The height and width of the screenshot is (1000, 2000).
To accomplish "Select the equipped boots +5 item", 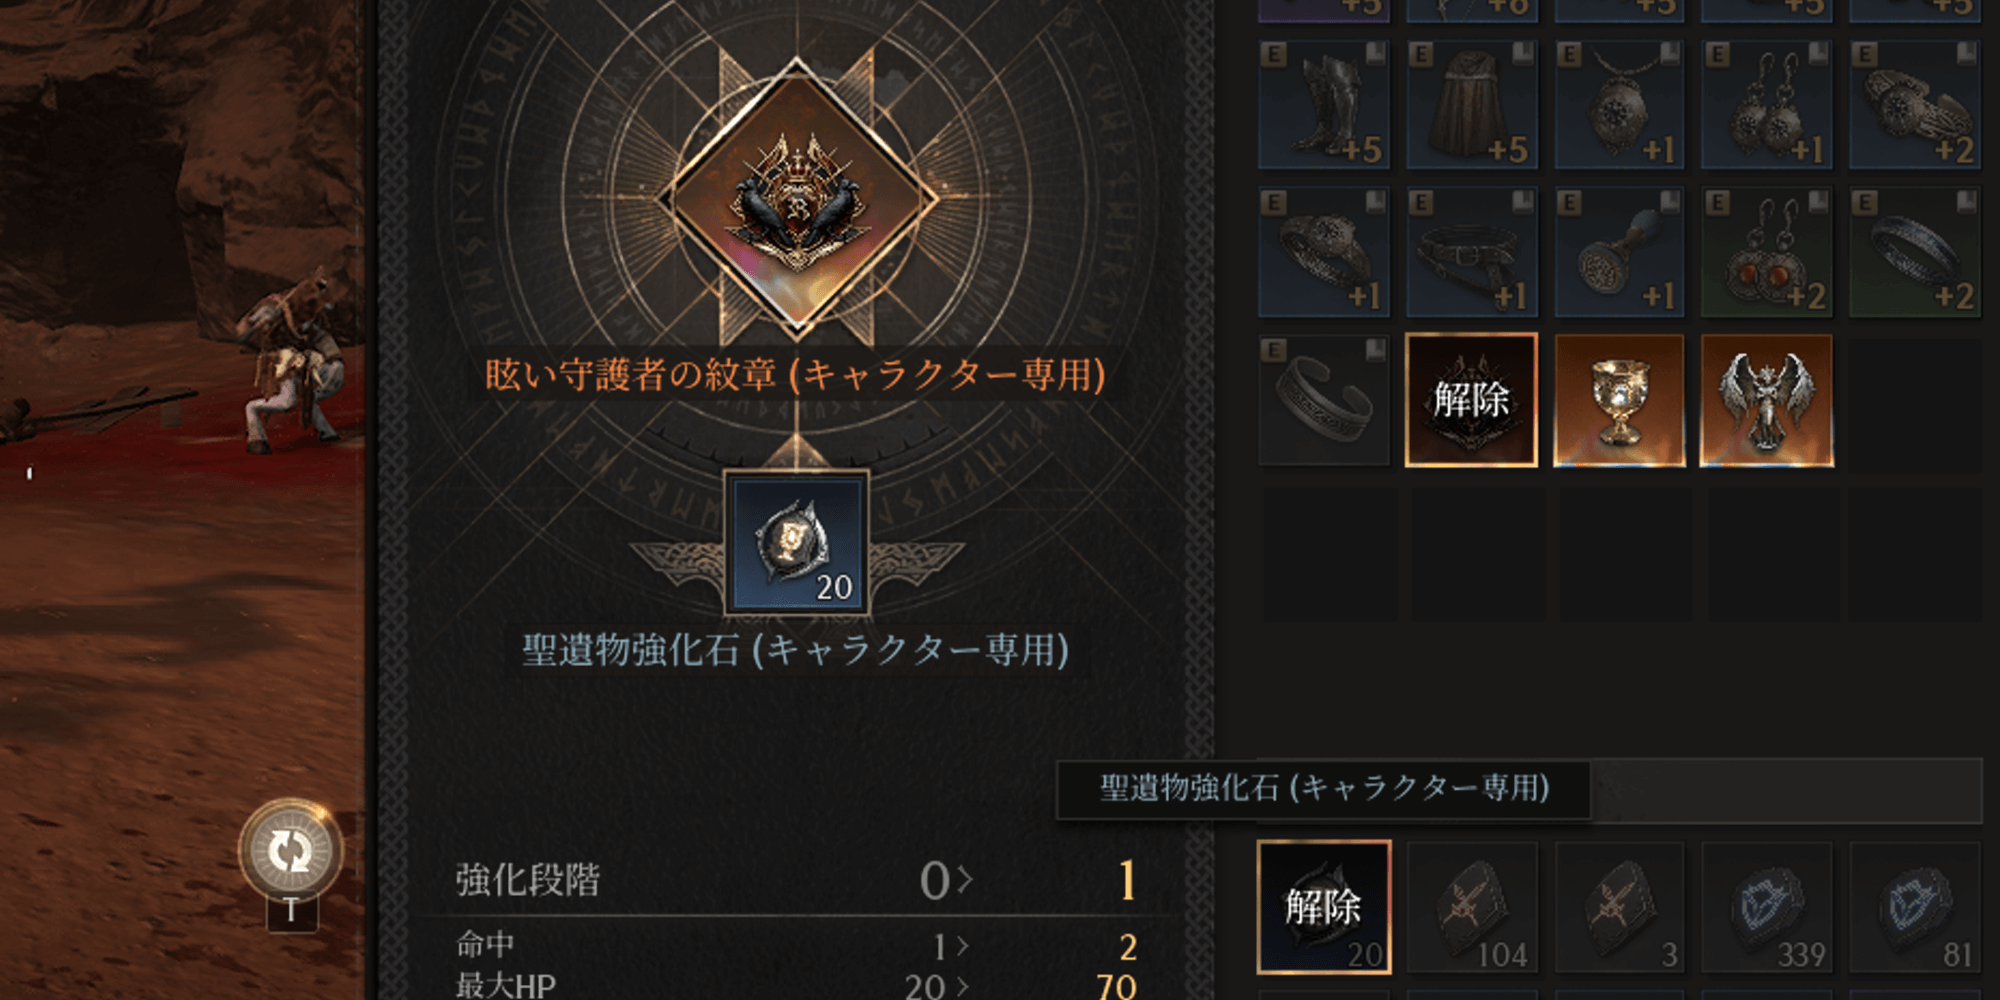I will [x=1324, y=104].
